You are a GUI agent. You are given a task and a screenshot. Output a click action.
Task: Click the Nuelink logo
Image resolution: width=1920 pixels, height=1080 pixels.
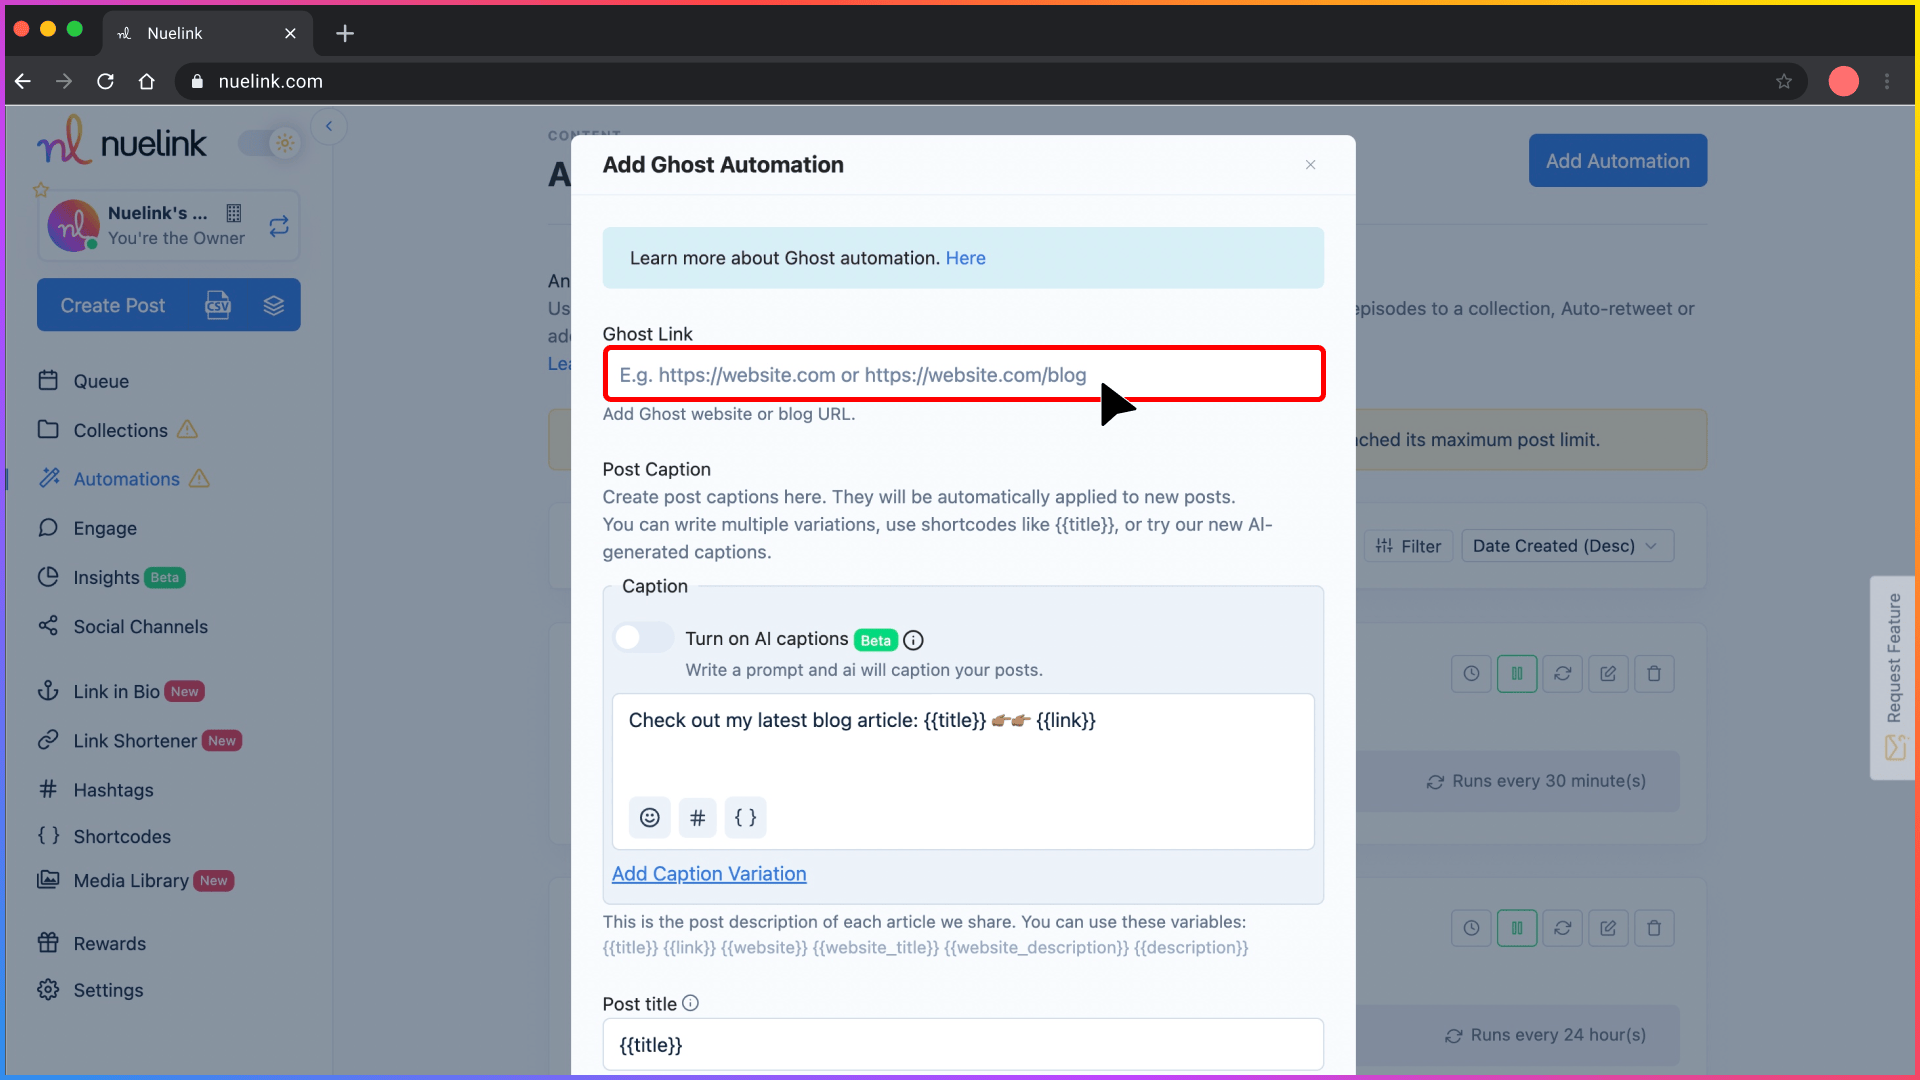pos(122,141)
